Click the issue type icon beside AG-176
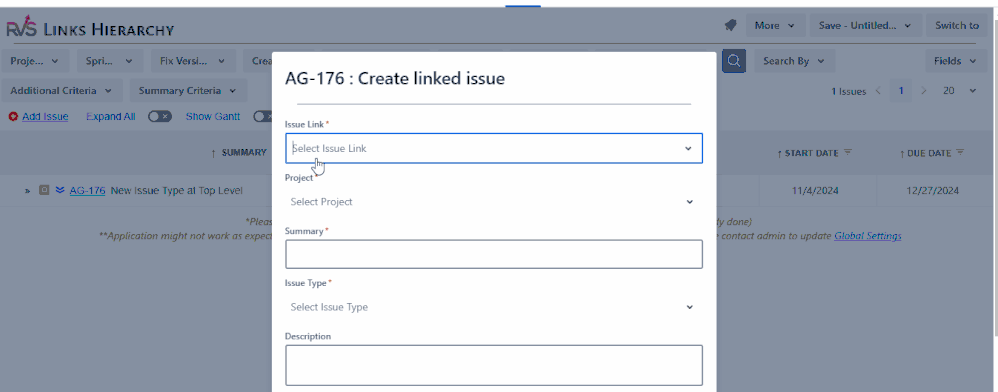Image resolution: width=998 pixels, height=392 pixels. pos(44,190)
